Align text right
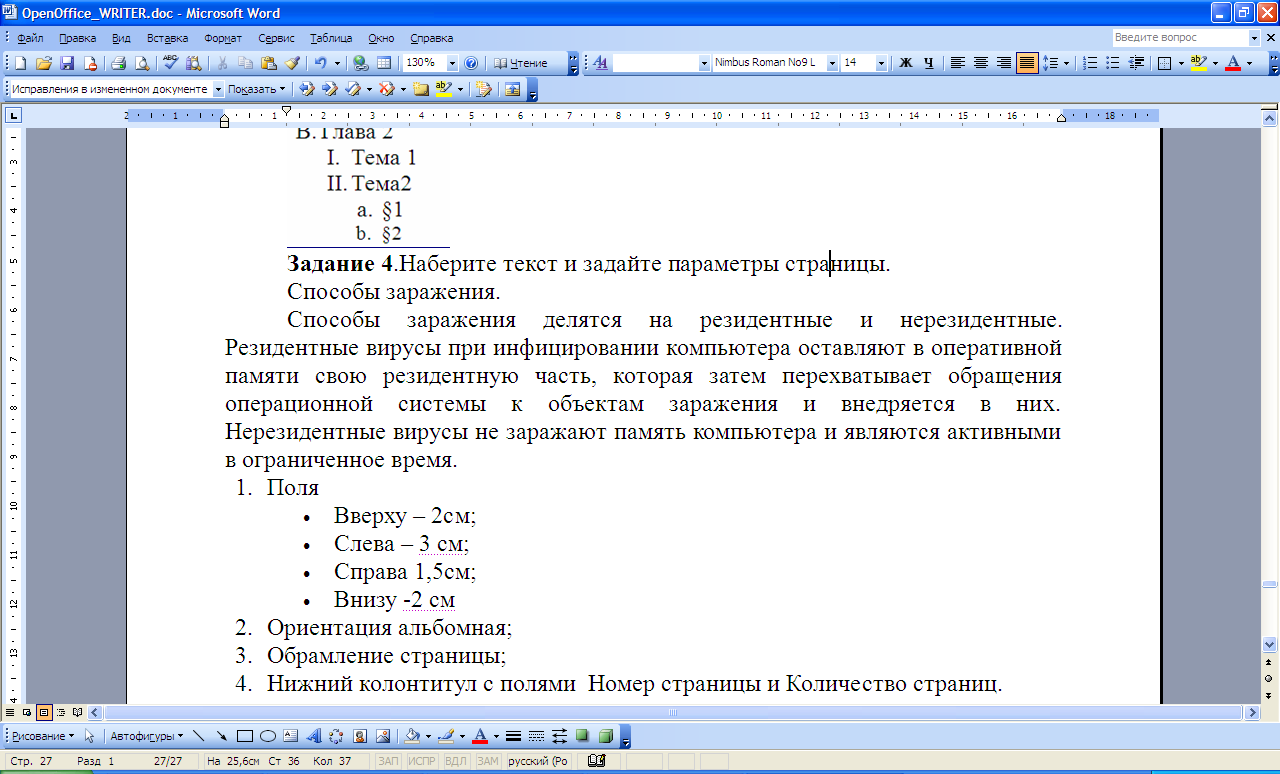This screenshot has width=1280, height=774. pos(1003,63)
